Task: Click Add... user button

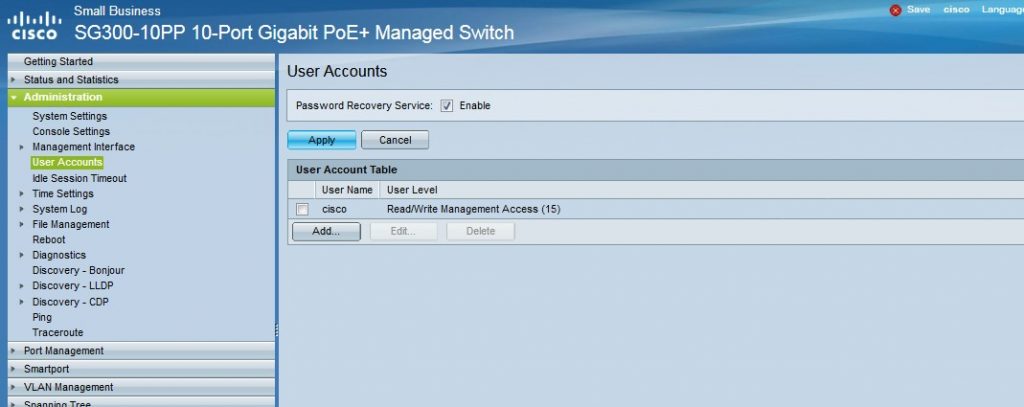Action: (326, 231)
